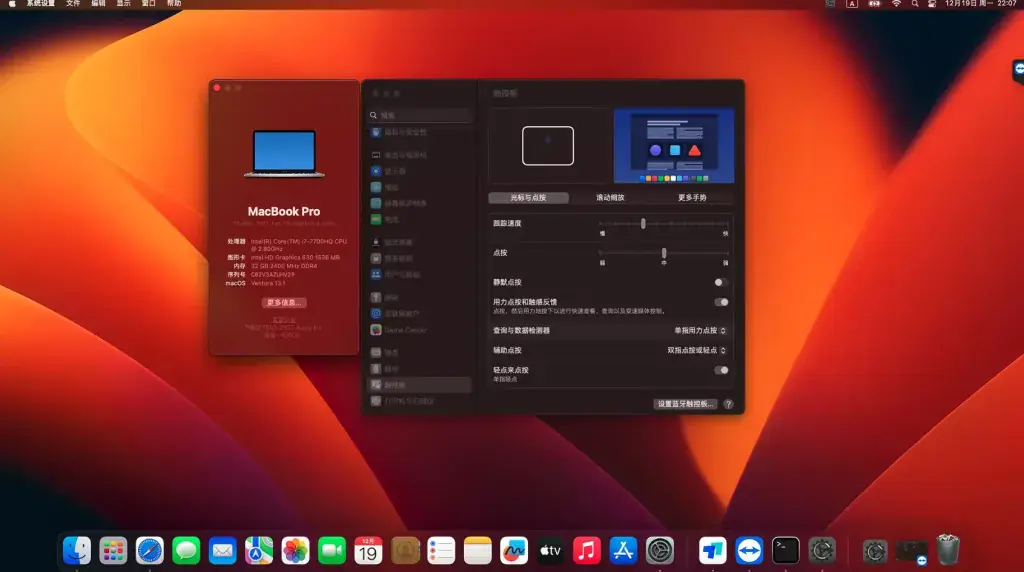Launch Safari from the Dock
The image size is (1024, 572).
[x=150, y=550]
